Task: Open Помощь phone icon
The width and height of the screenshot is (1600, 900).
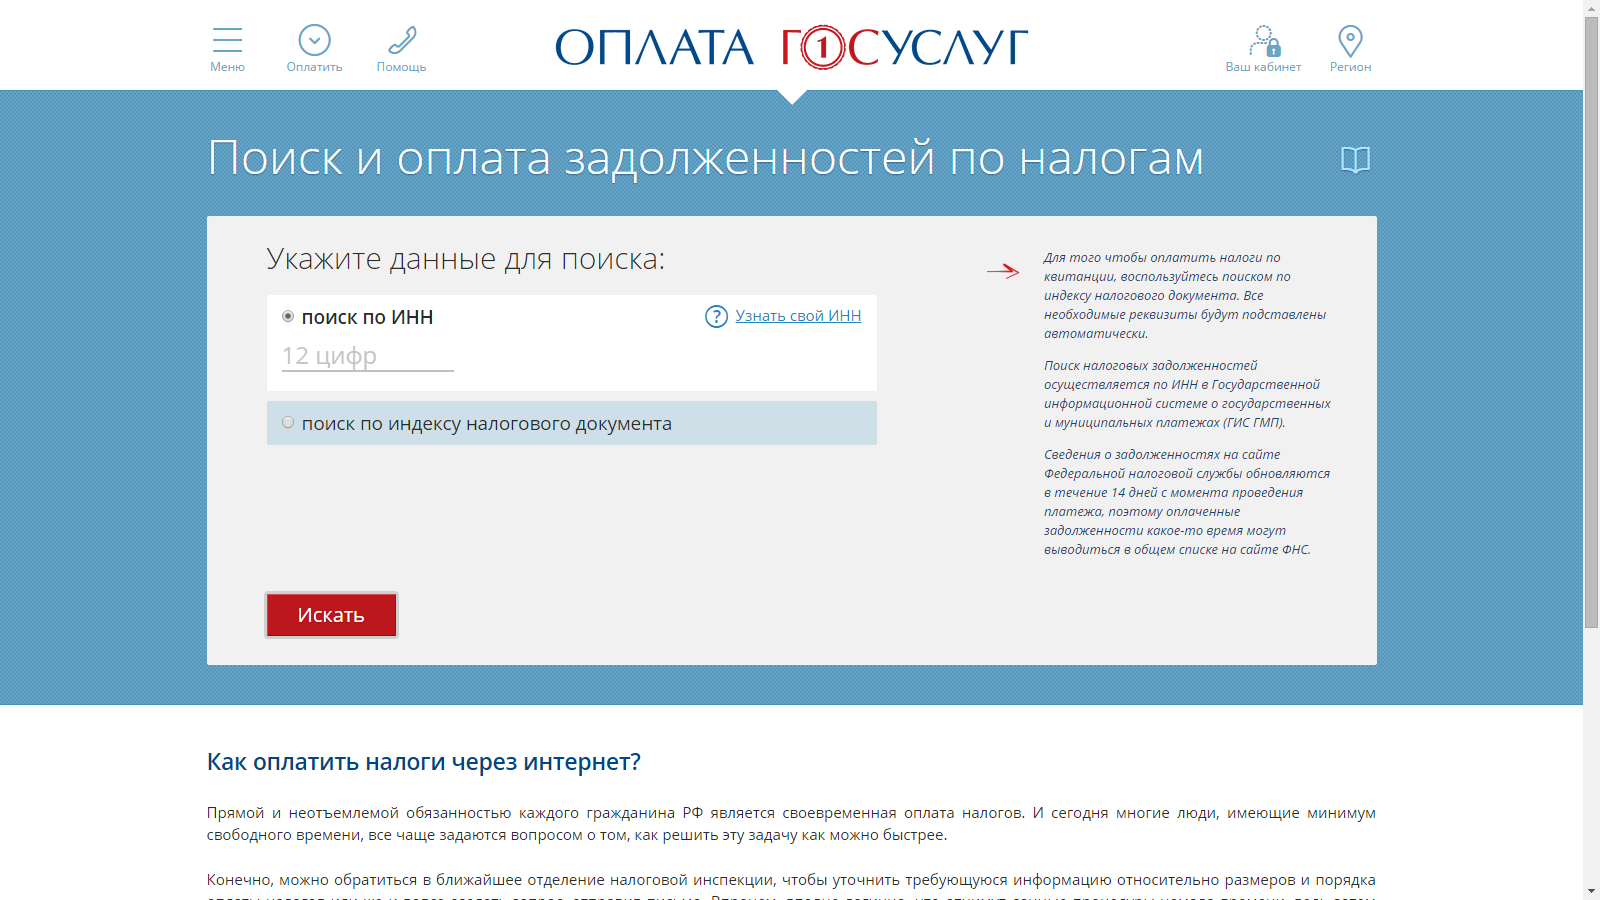Action: click(402, 40)
